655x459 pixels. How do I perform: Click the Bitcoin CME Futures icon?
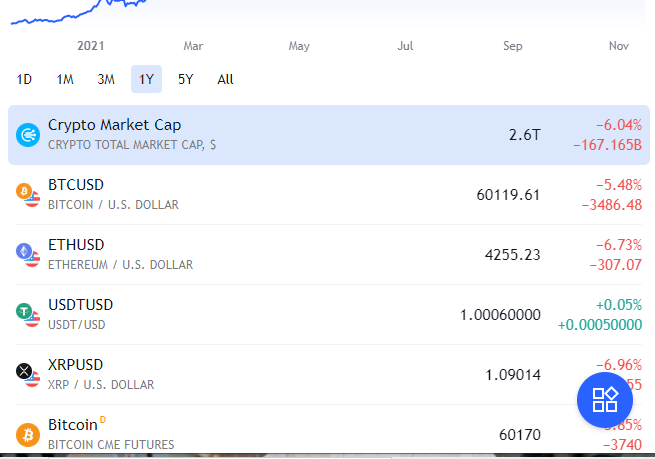tap(28, 435)
